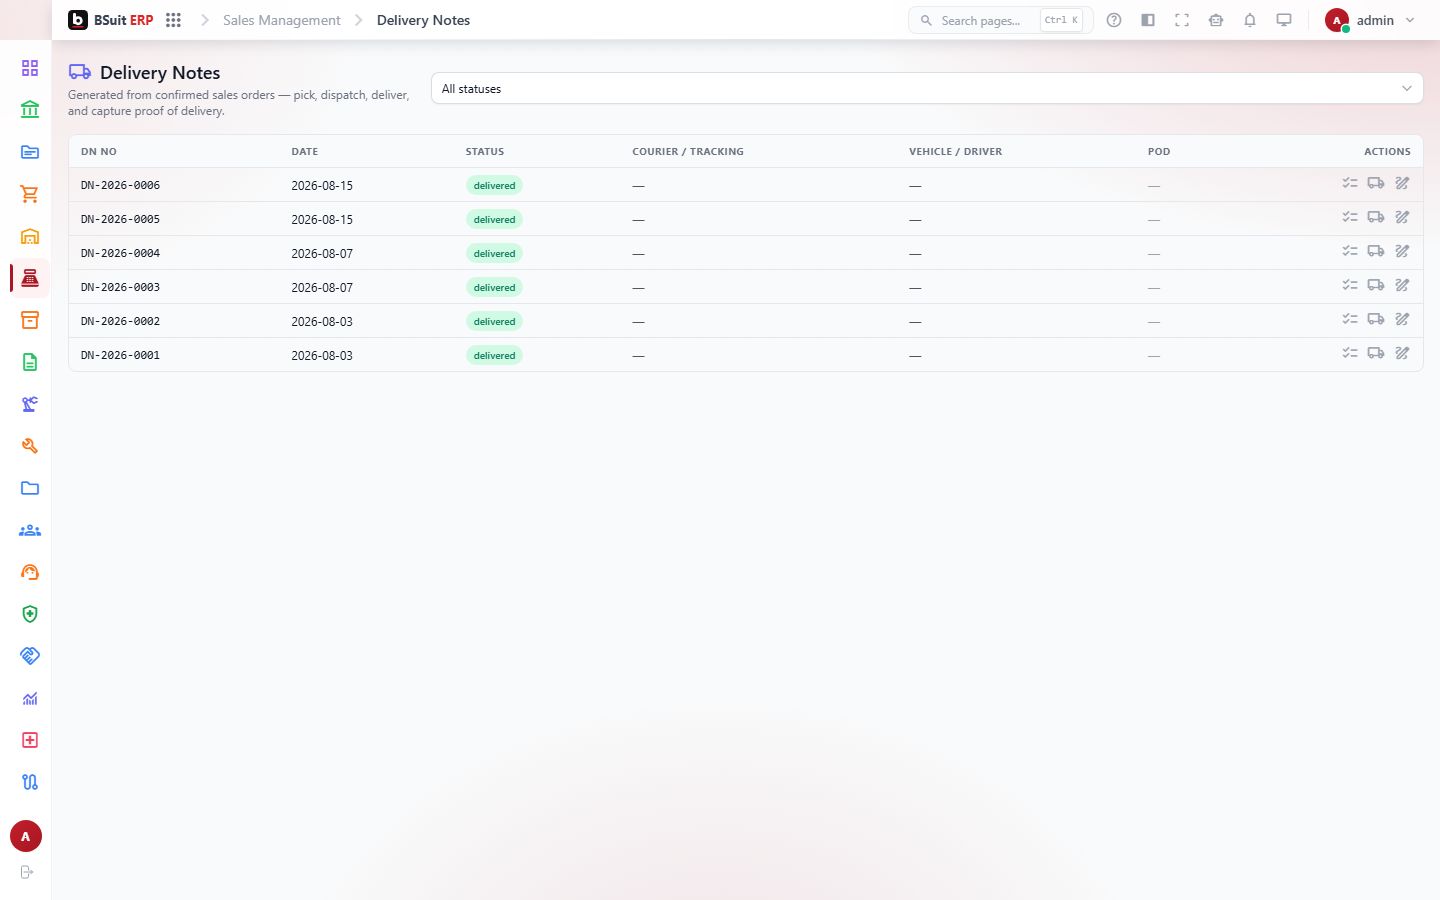Toggle the sidebar panel layout icon
This screenshot has height=900, width=1440.
(x=1148, y=20)
